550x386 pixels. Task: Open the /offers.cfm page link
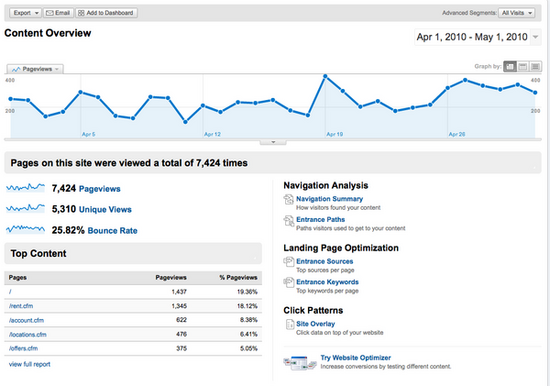tap(23, 348)
